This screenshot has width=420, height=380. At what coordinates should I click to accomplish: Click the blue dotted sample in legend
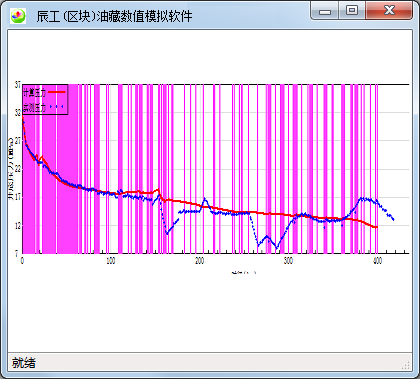56,107
